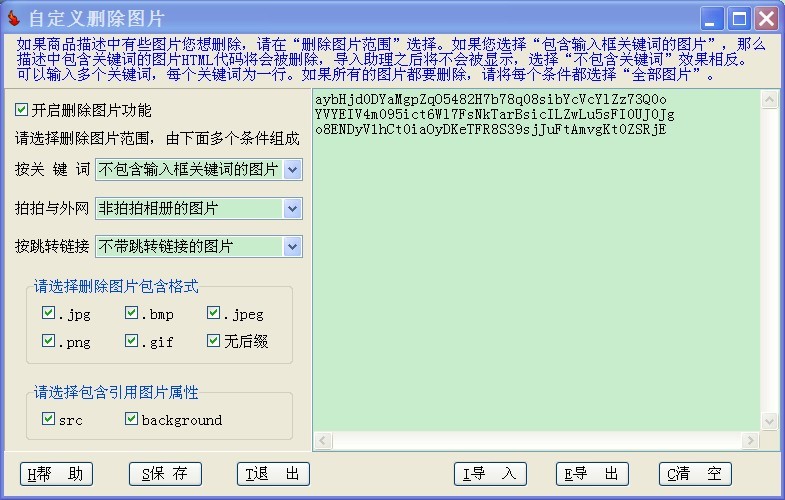Image resolution: width=785 pixels, height=500 pixels.
Task: Disable the .gif format checkbox
Action: click(x=132, y=341)
